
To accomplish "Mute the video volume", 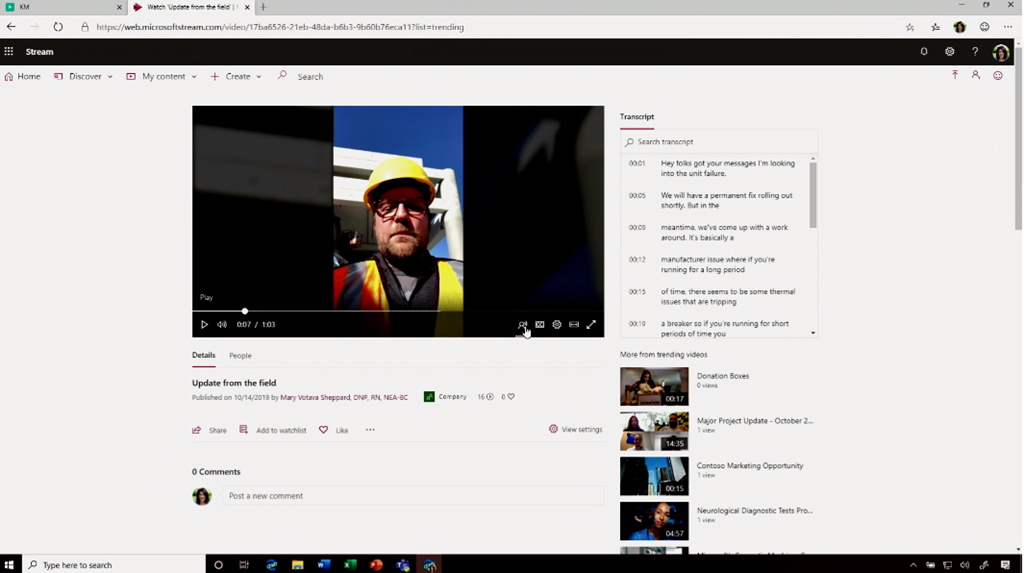I will (x=222, y=325).
